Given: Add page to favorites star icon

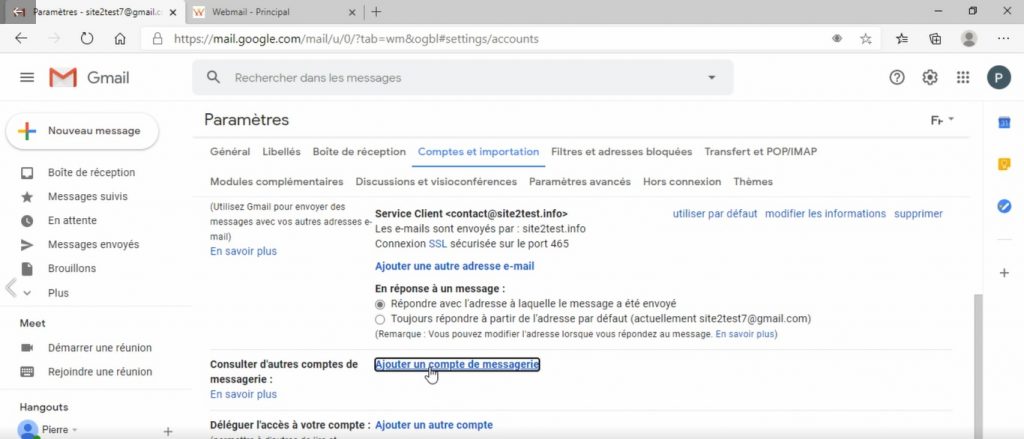Looking at the screenshot, I should [x=866, y=39].
